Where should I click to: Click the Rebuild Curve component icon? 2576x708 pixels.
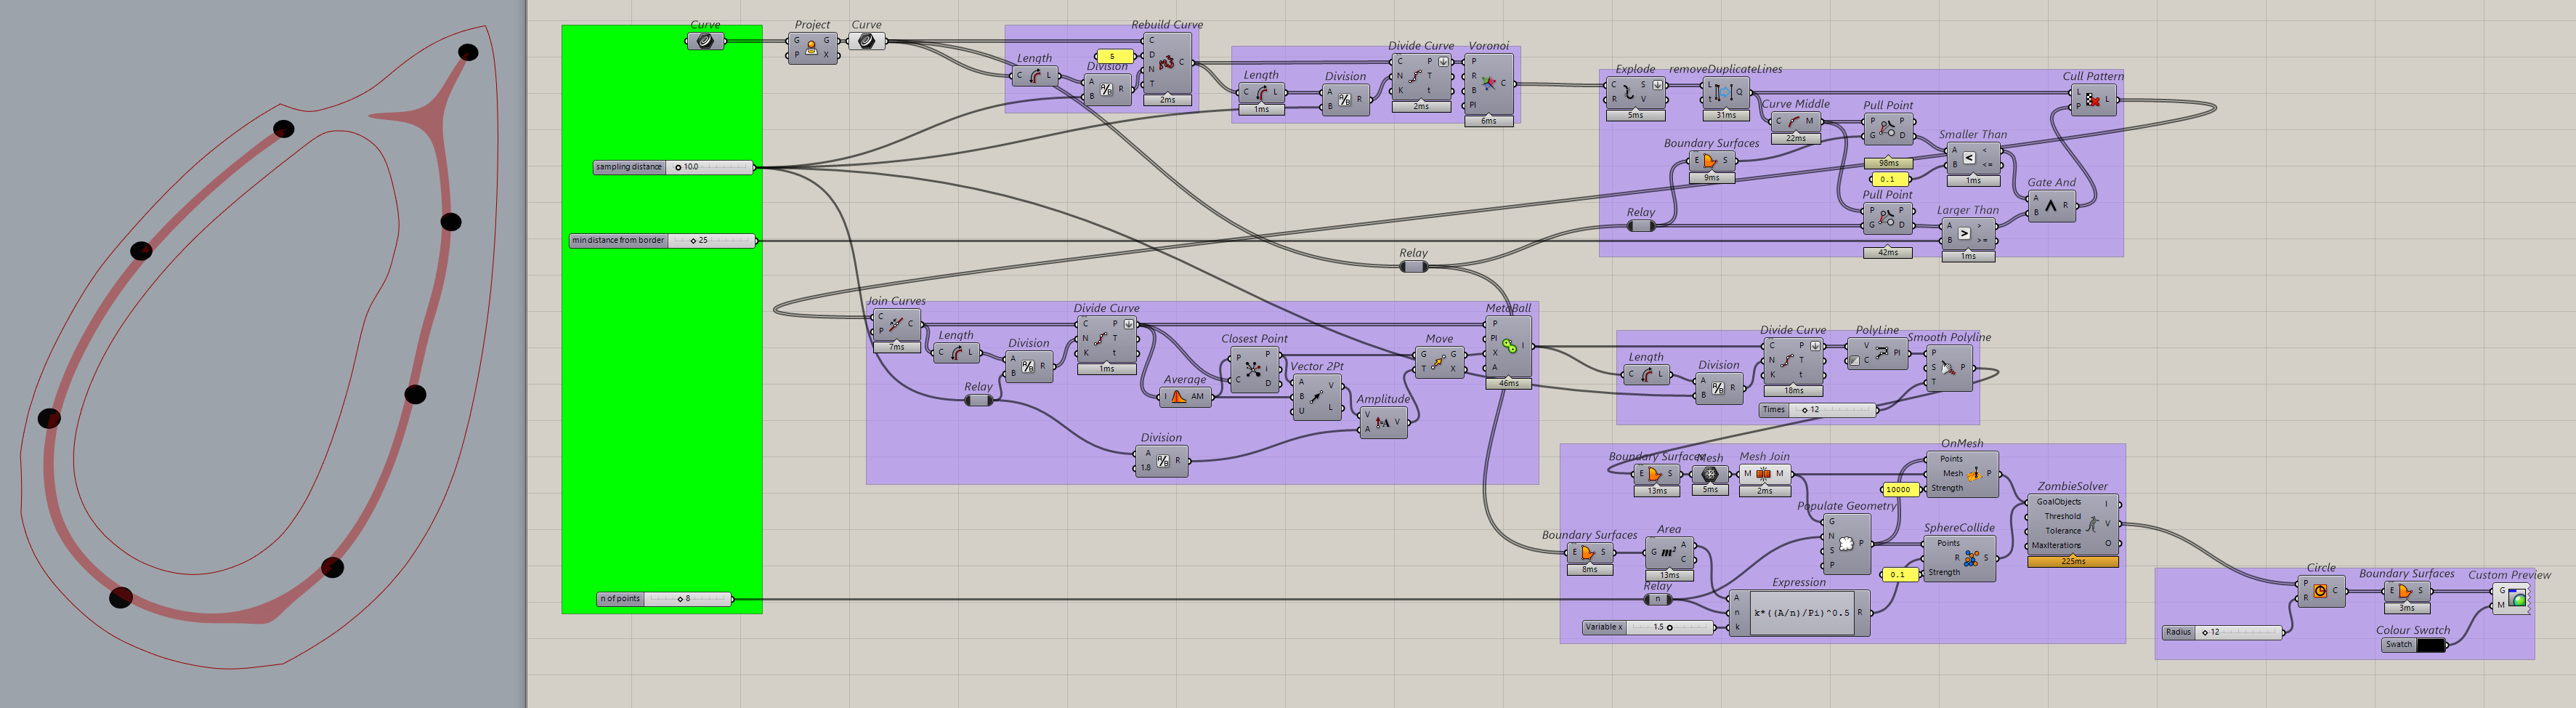1166,62
